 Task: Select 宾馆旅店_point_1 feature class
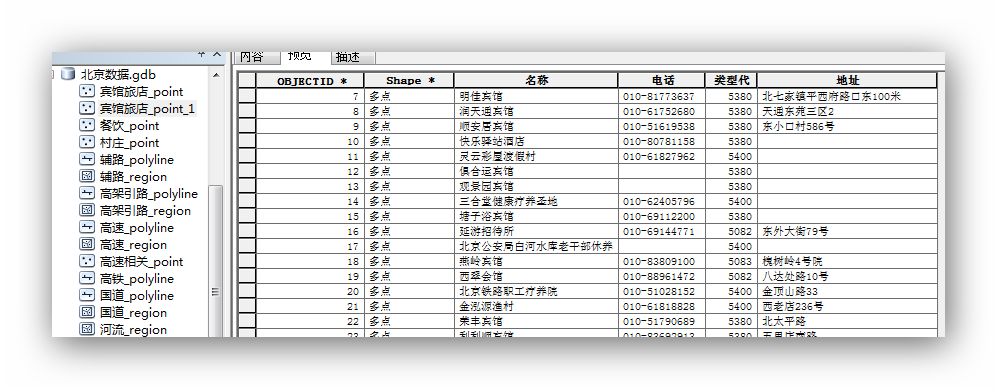(147, 109)
